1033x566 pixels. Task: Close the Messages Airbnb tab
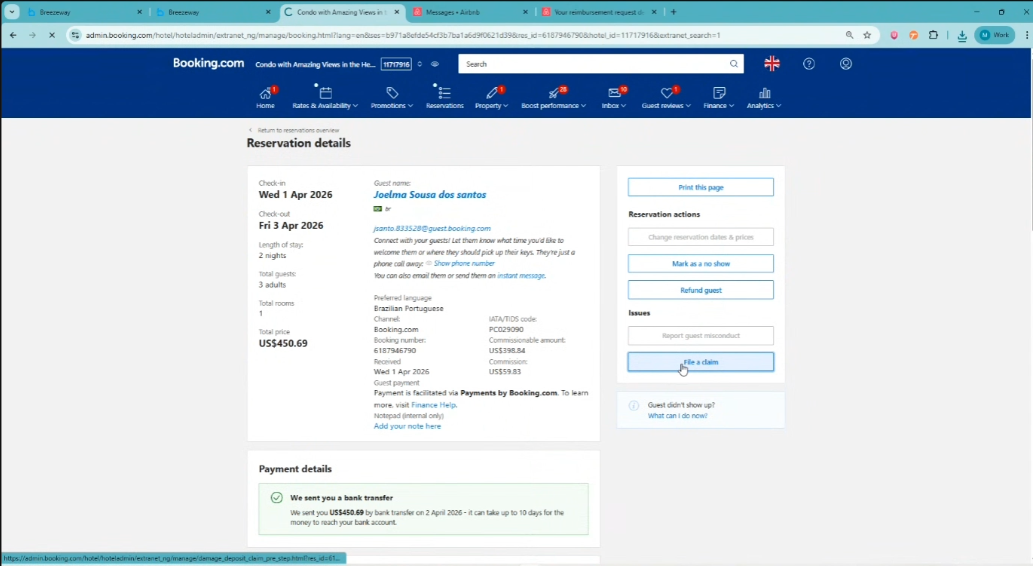[525, 12]
